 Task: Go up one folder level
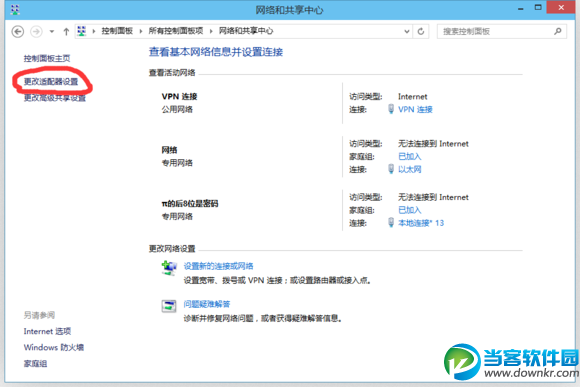(x=66, y=31)
